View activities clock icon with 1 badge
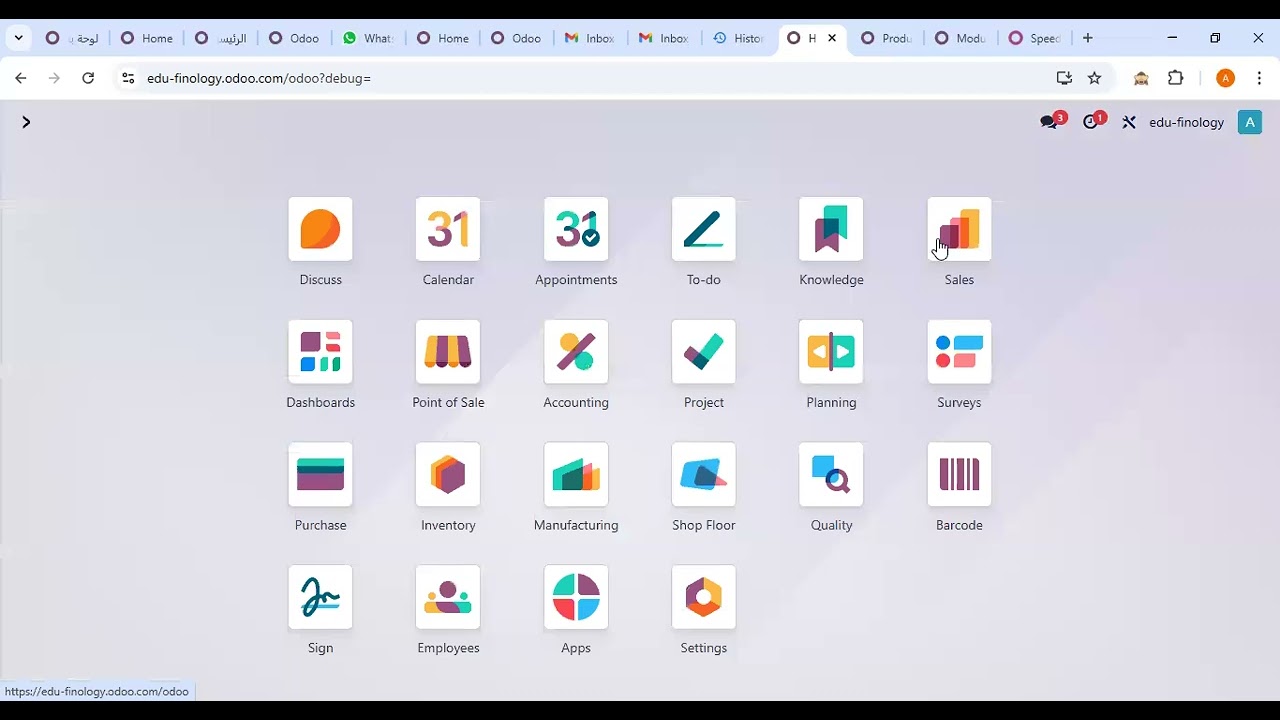This screenshot has height=720, width=1280. pyautogui.click(x=1093, y=122)
